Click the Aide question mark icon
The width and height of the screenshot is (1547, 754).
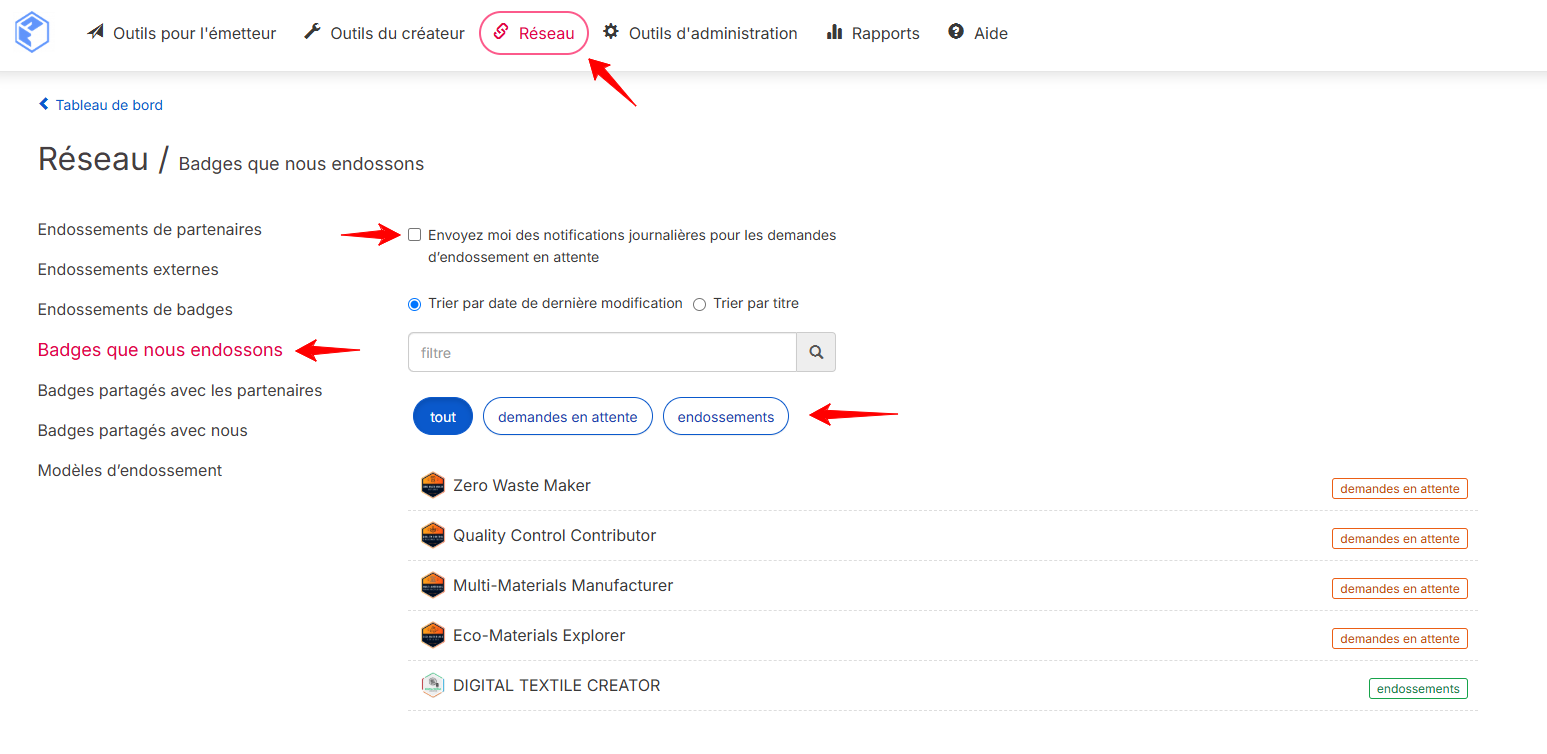tap(956, 32)
